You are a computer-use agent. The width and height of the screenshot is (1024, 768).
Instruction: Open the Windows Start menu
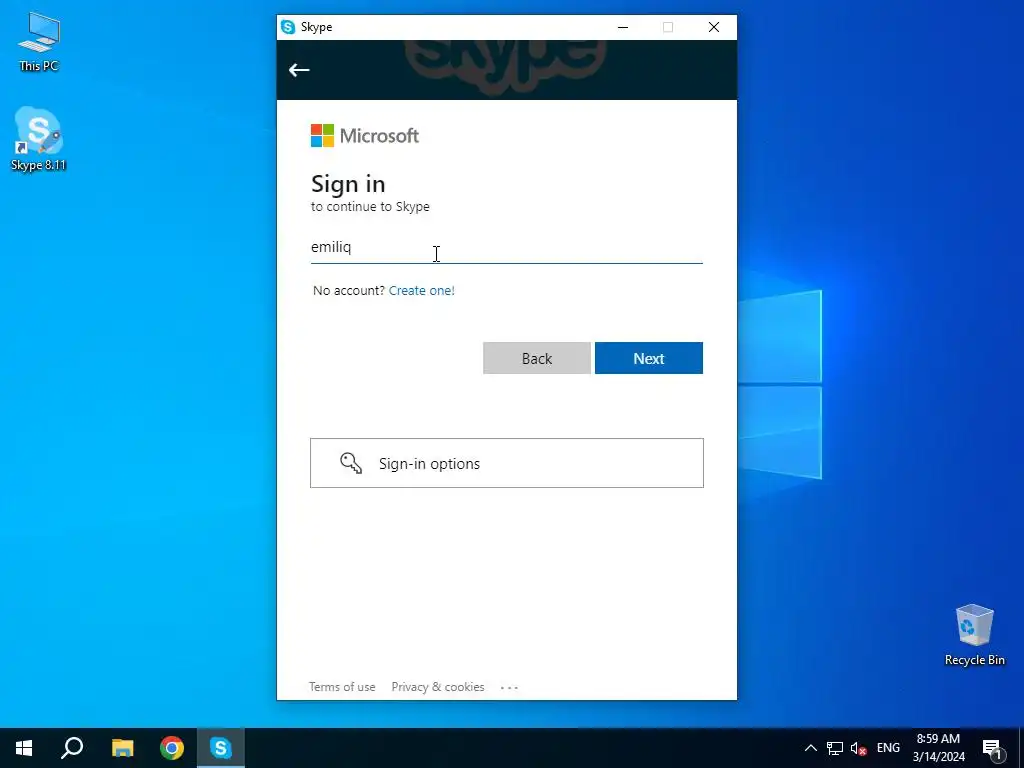24,748
